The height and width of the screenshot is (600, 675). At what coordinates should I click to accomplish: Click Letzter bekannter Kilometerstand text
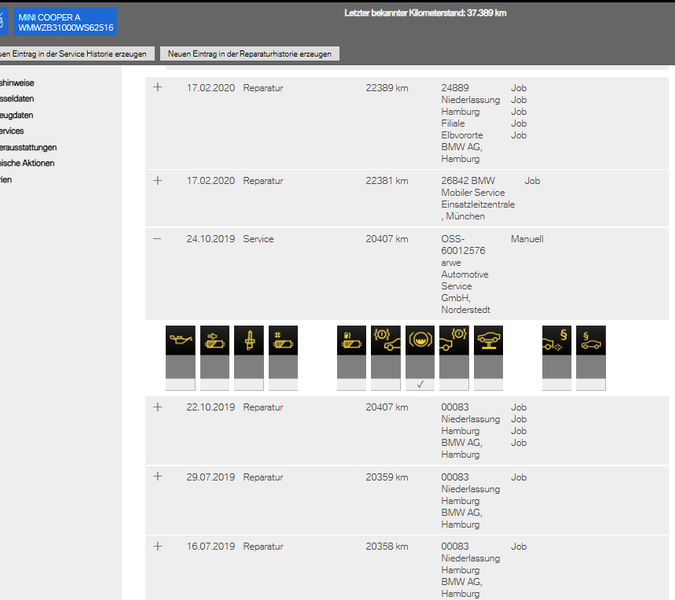[425, 13]
